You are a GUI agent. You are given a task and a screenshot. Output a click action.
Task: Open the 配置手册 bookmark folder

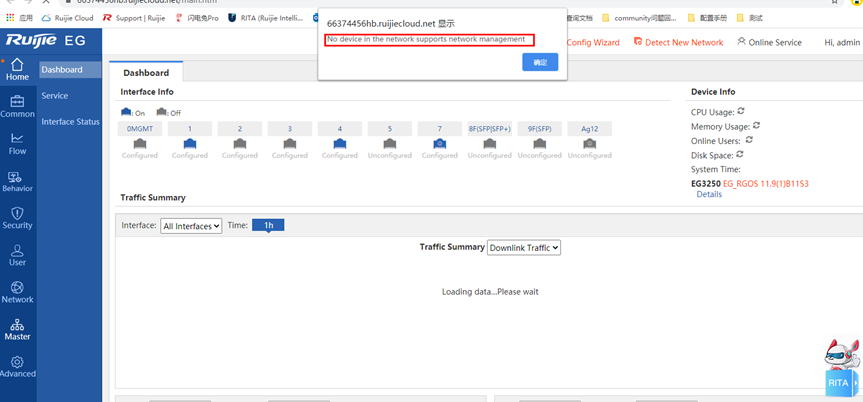coord(707,18)
